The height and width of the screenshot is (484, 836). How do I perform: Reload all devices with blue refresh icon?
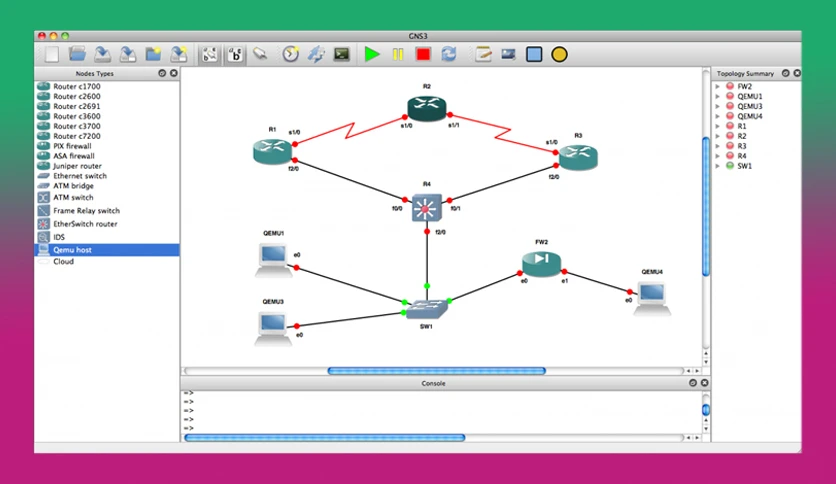tap(449, 54)
